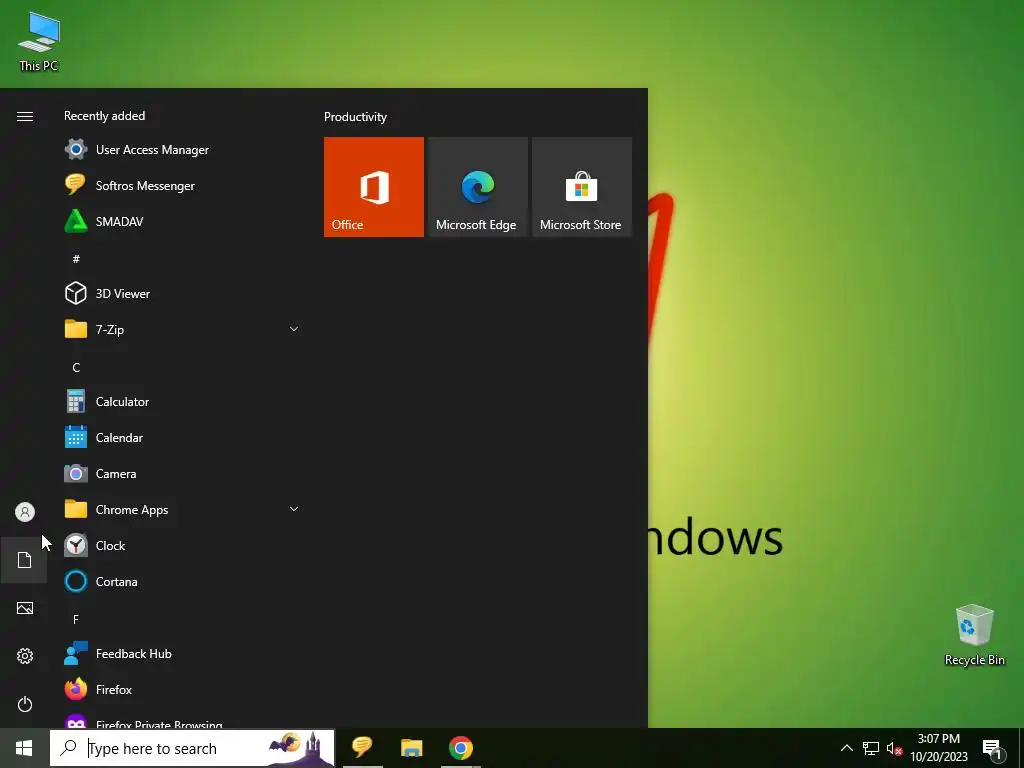Launch the Camera app

click(x=182, y=473)
